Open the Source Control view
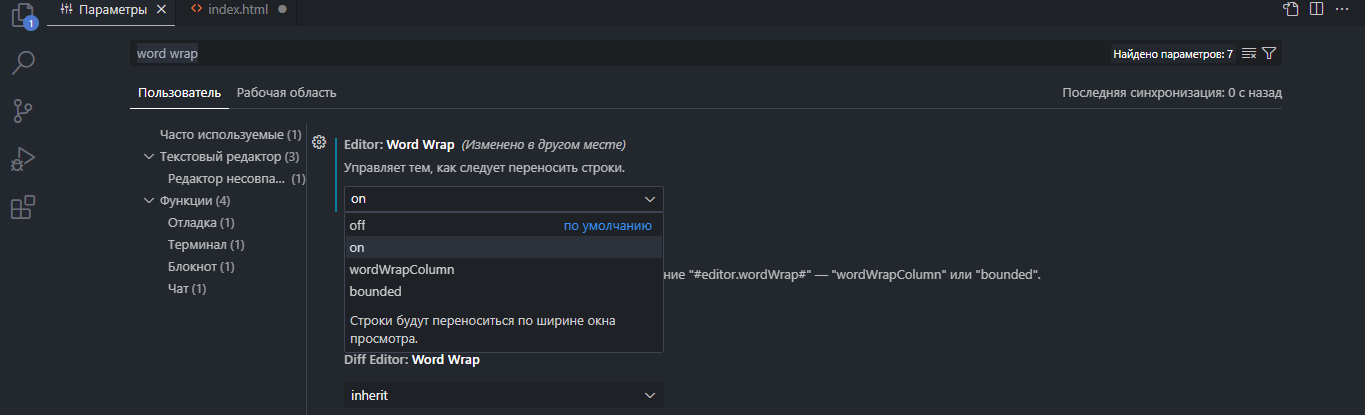Viewport: 1365px width, 415px height. tap(22, 110)
